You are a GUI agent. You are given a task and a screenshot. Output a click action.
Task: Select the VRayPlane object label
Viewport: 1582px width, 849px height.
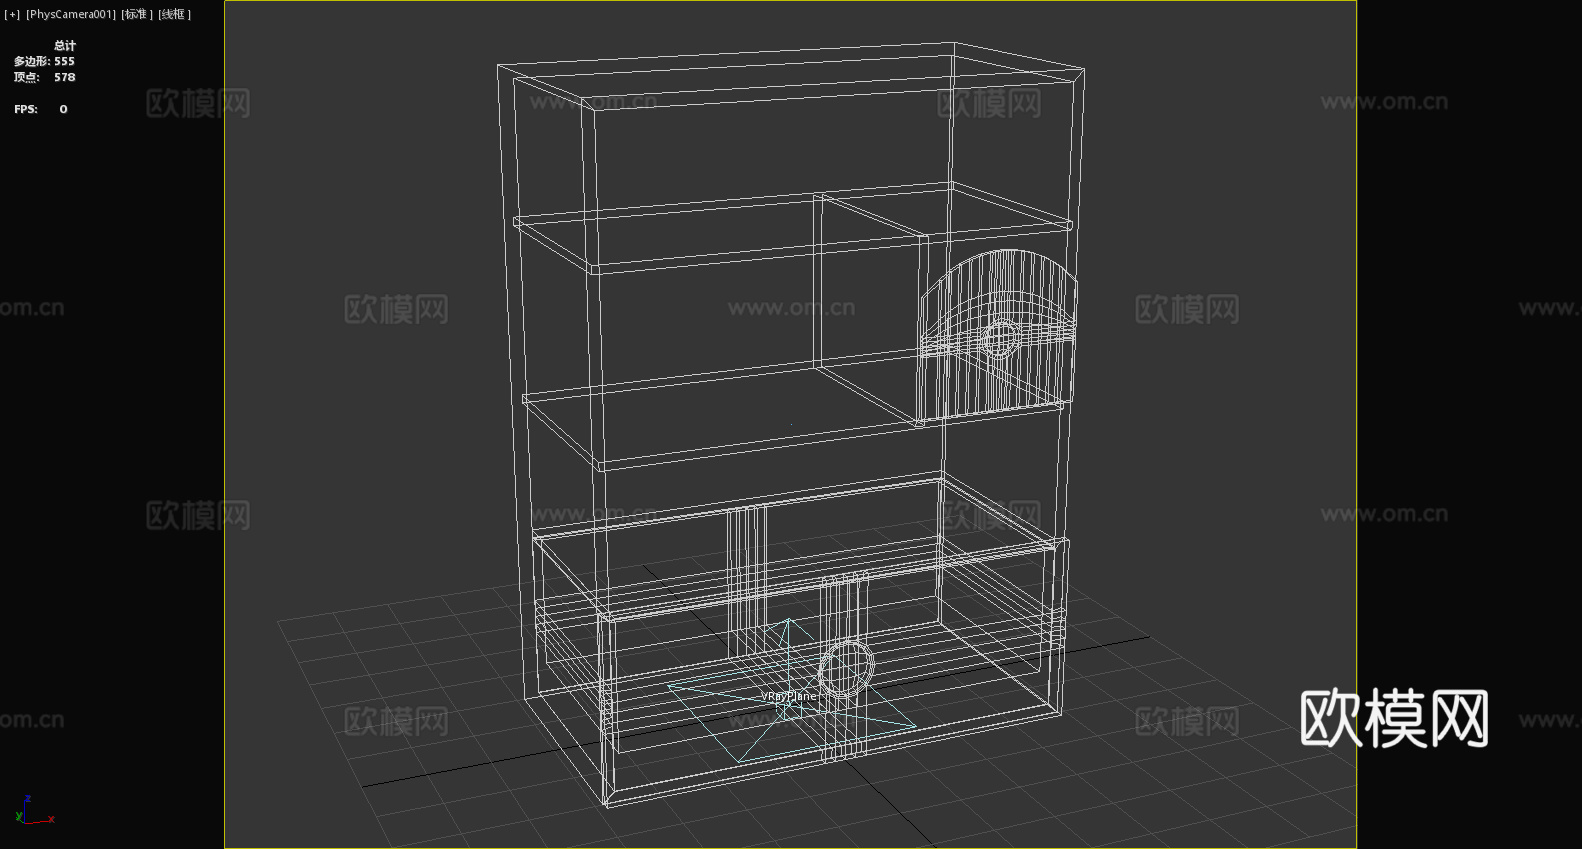(x=789, y=696)
